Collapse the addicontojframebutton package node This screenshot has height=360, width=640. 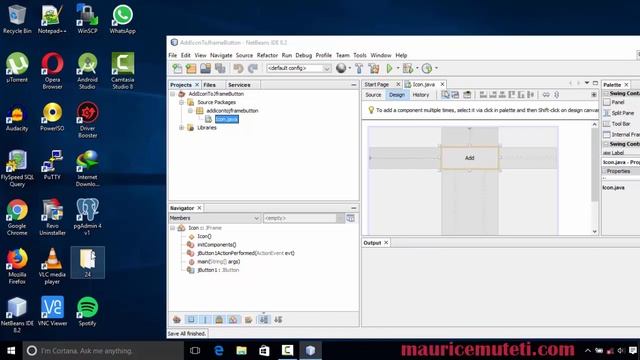(x=191, y=111)
